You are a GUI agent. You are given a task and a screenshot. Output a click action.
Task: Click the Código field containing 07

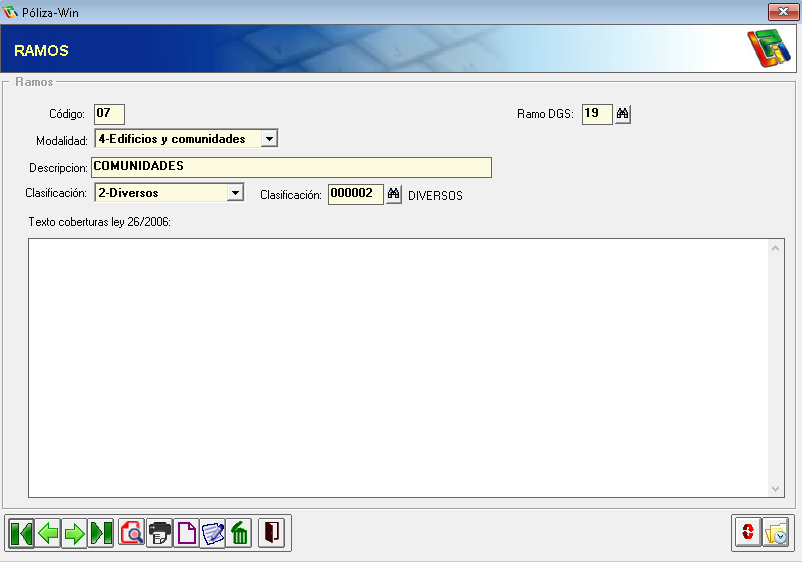pos(109,114)
